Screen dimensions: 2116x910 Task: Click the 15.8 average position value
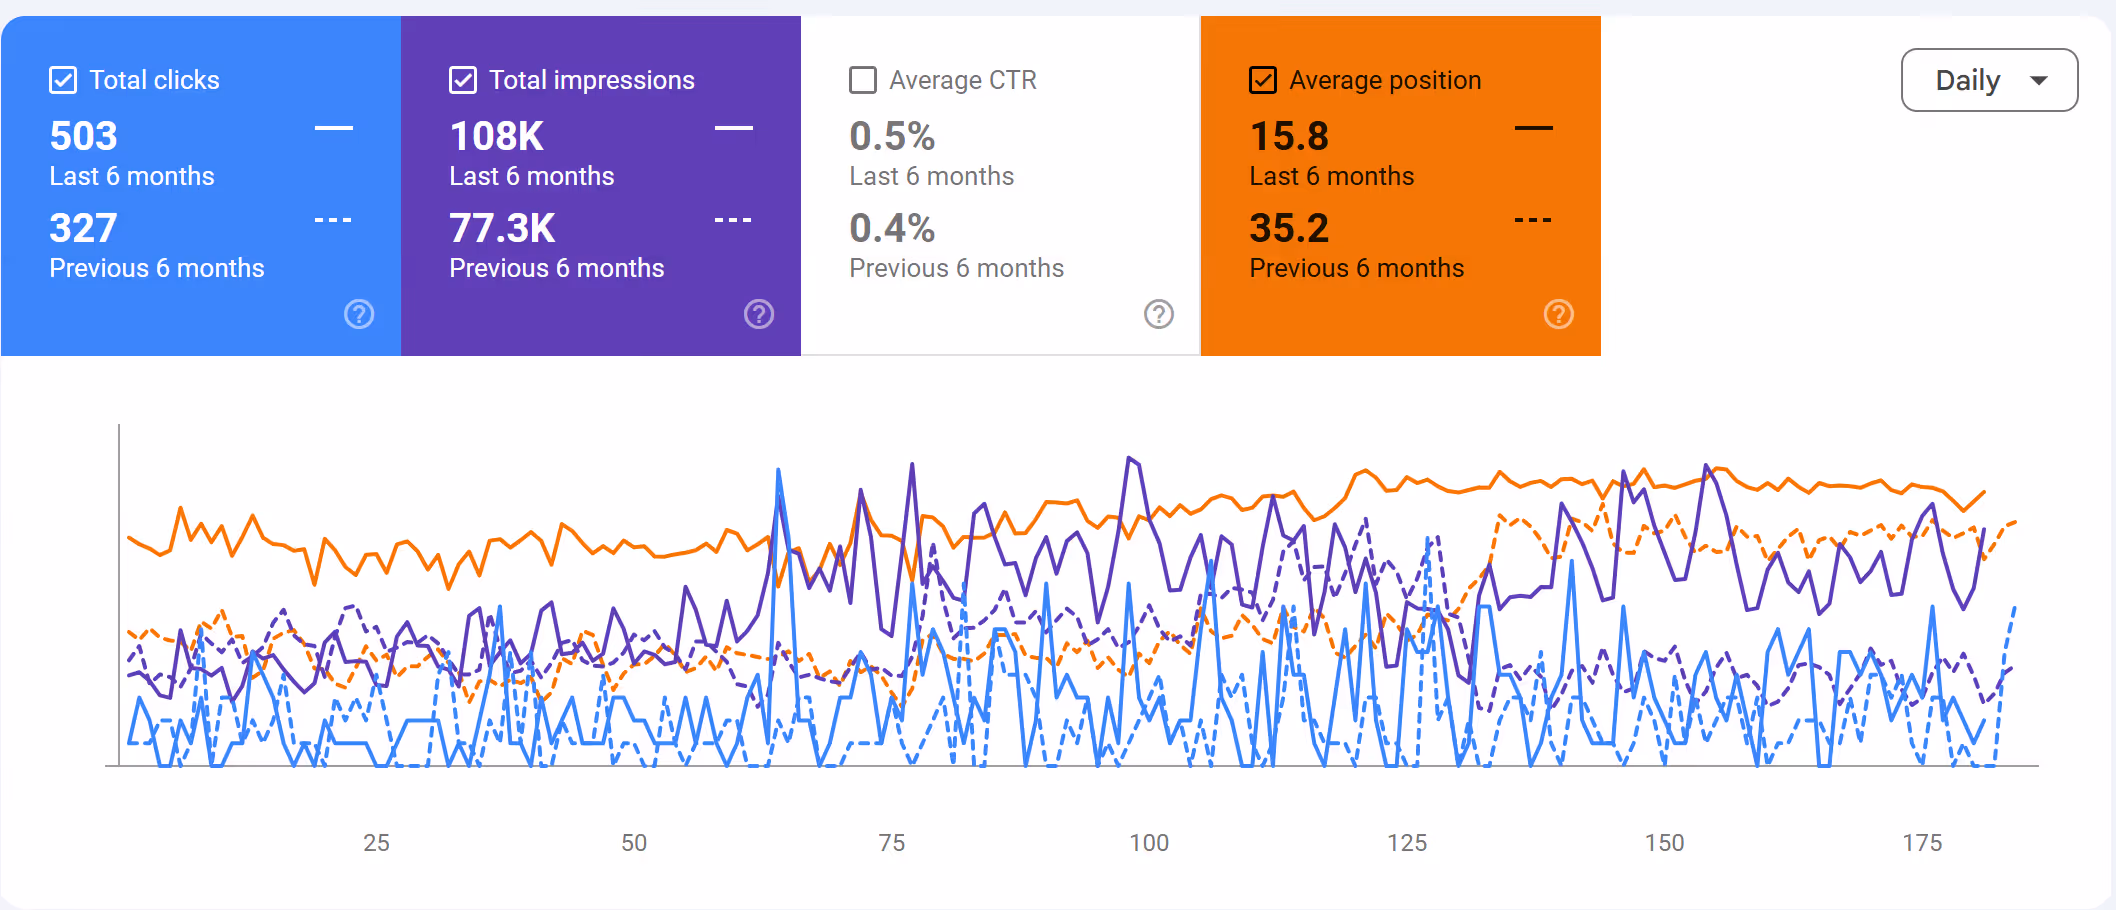point(1290,136)
